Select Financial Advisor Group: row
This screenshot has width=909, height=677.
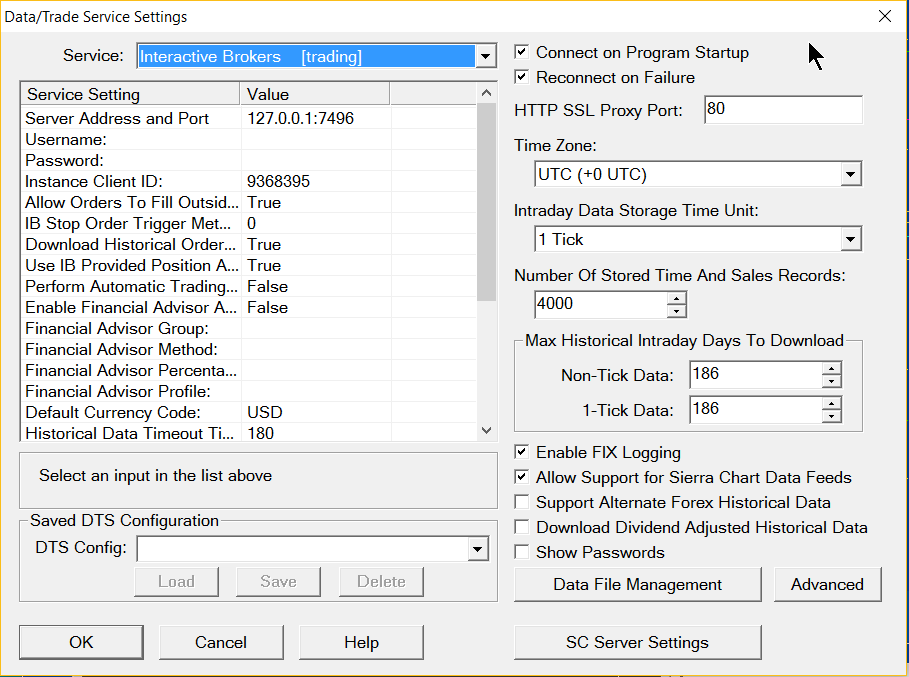249,328
